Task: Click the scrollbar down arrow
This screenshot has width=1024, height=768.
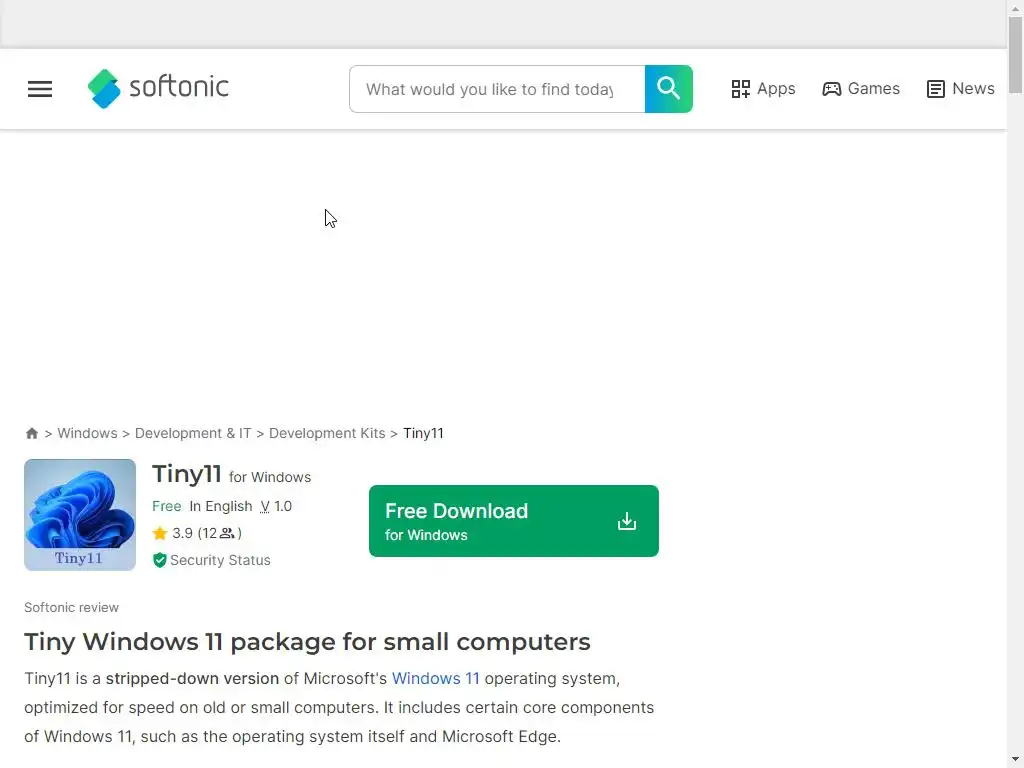Action: (1015, 760)
